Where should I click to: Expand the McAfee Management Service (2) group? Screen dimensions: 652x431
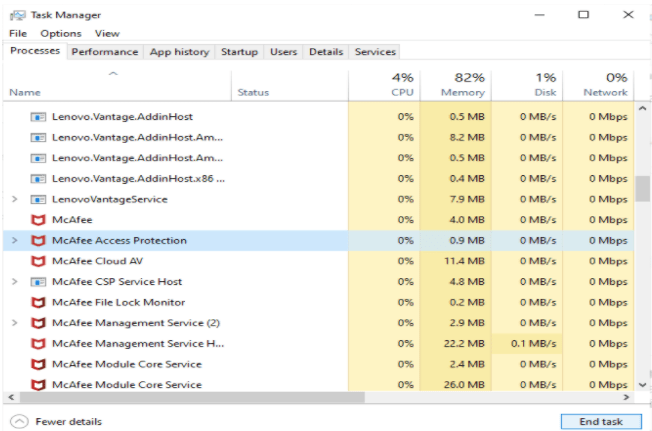click(x=15, y=323)
